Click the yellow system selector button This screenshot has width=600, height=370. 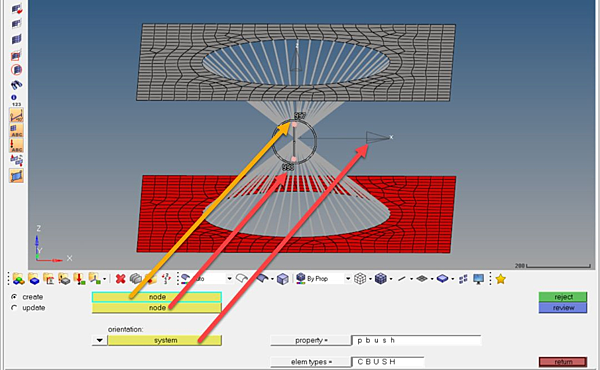(x=165, y=340)
